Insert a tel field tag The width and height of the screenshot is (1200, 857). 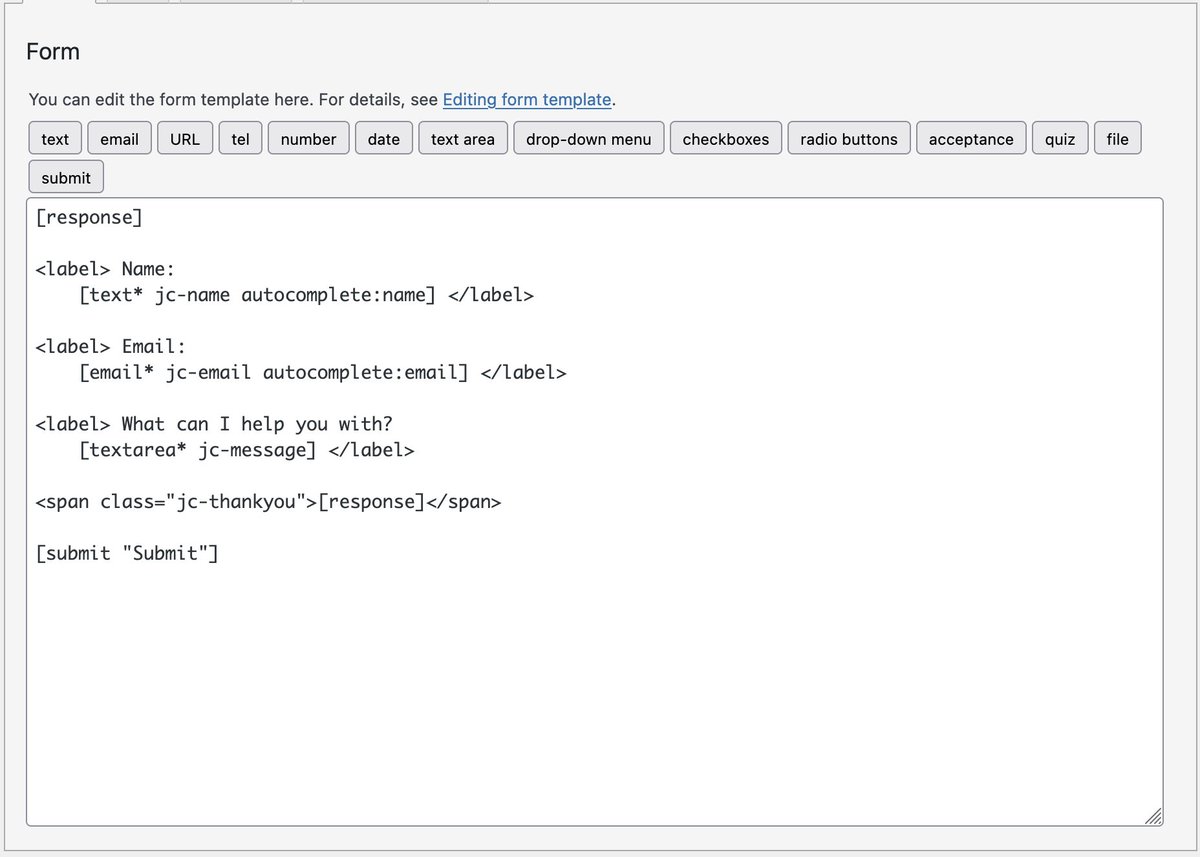[240, 139]
